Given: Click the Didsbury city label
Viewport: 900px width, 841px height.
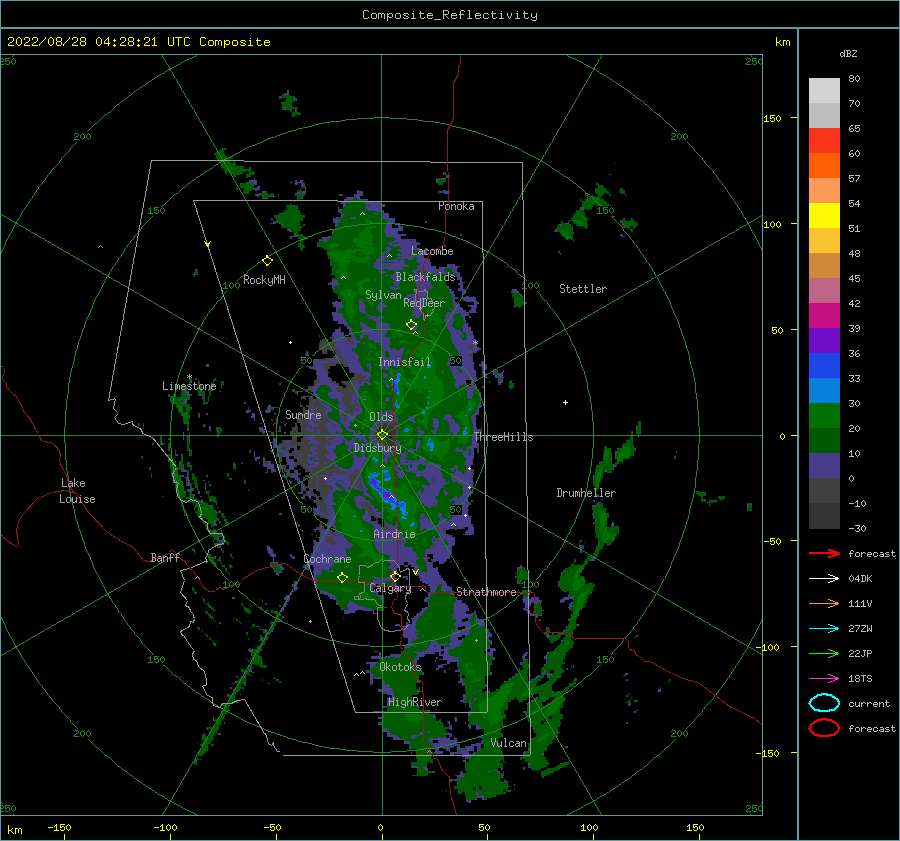Looking at the screenshot, I should point(377,448).
